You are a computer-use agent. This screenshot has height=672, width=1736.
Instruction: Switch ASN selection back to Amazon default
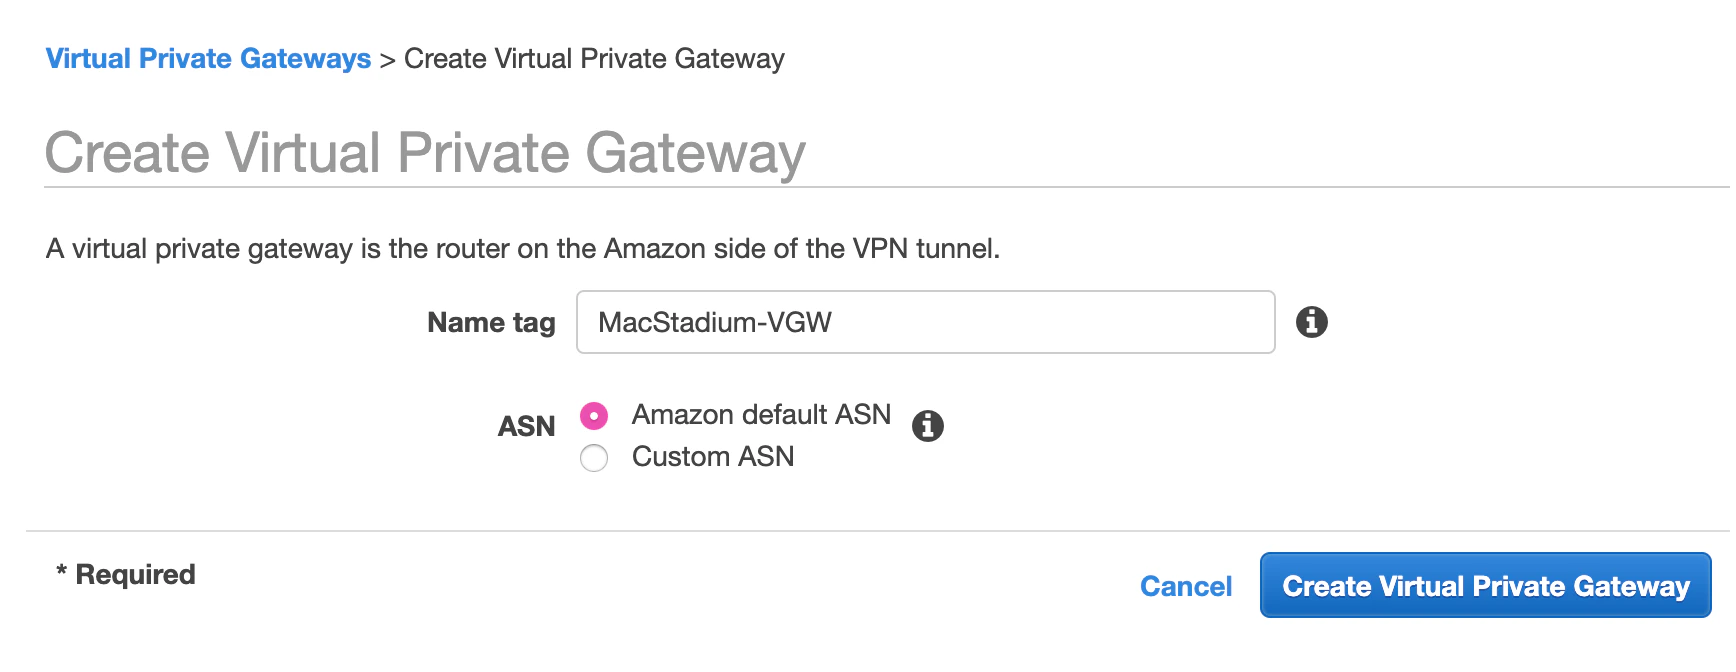pyautogui.click(x=594, y=416)
